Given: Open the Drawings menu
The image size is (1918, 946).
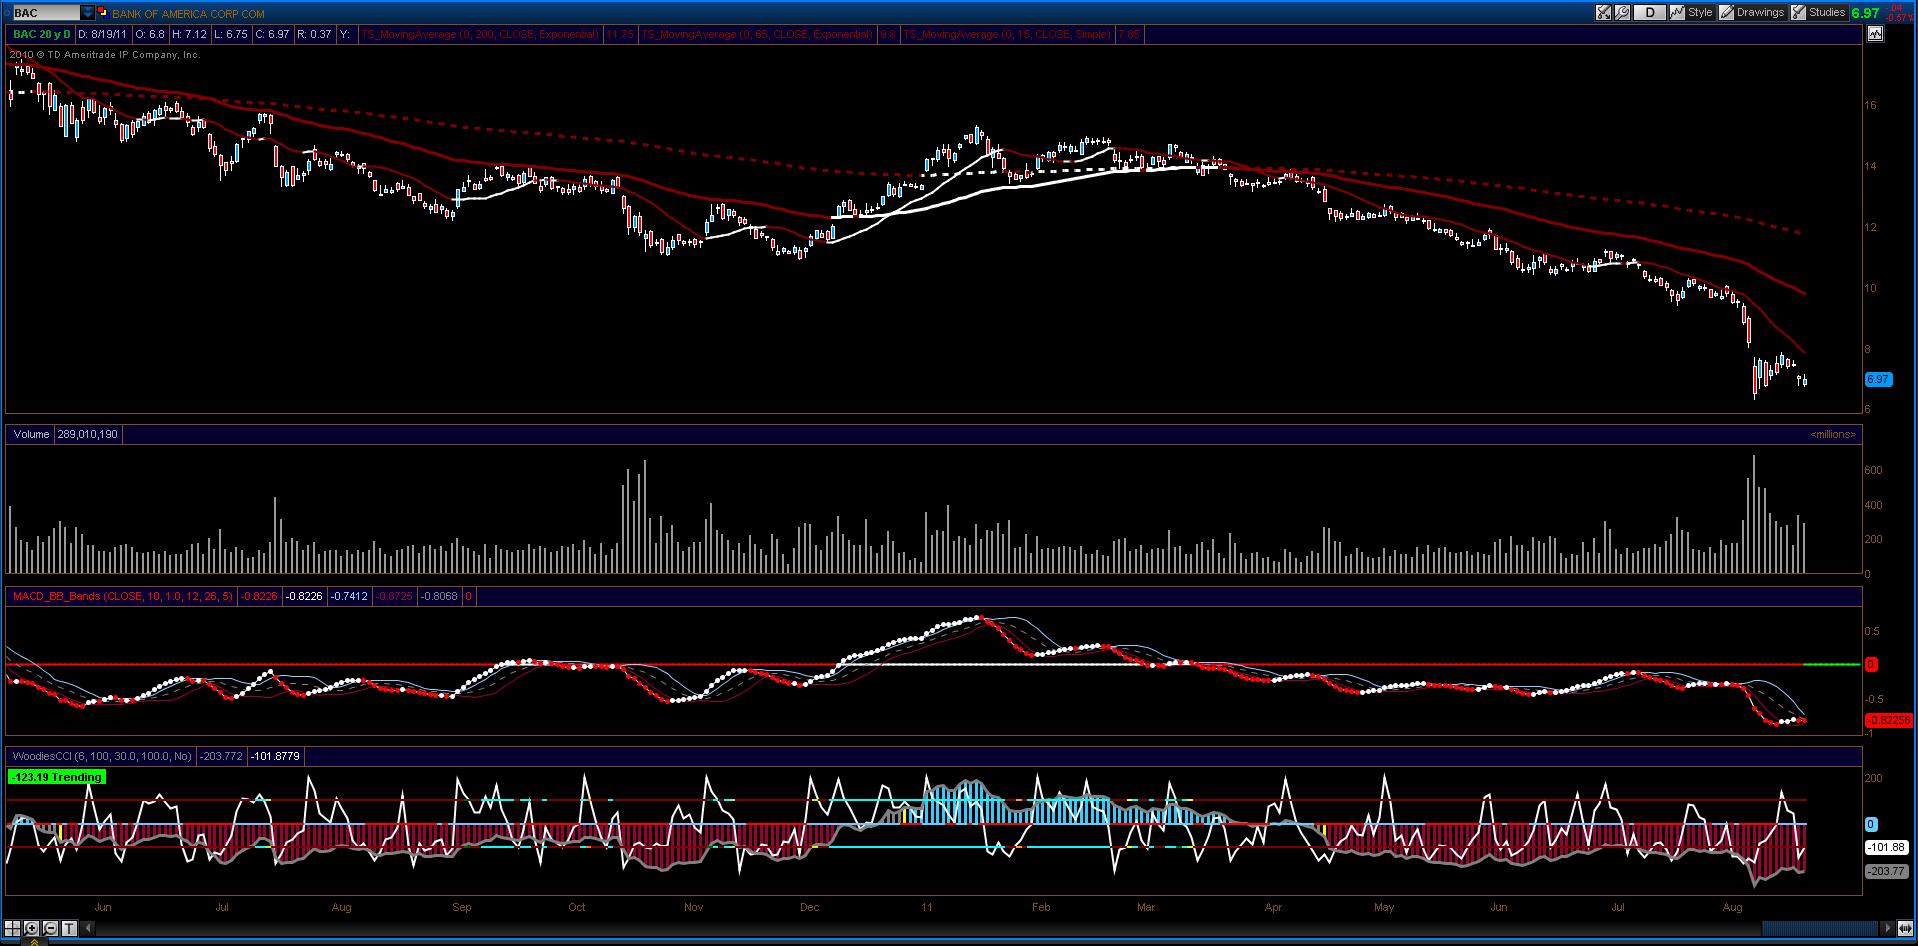Looking at the screenshot, I should point(1751,12).
